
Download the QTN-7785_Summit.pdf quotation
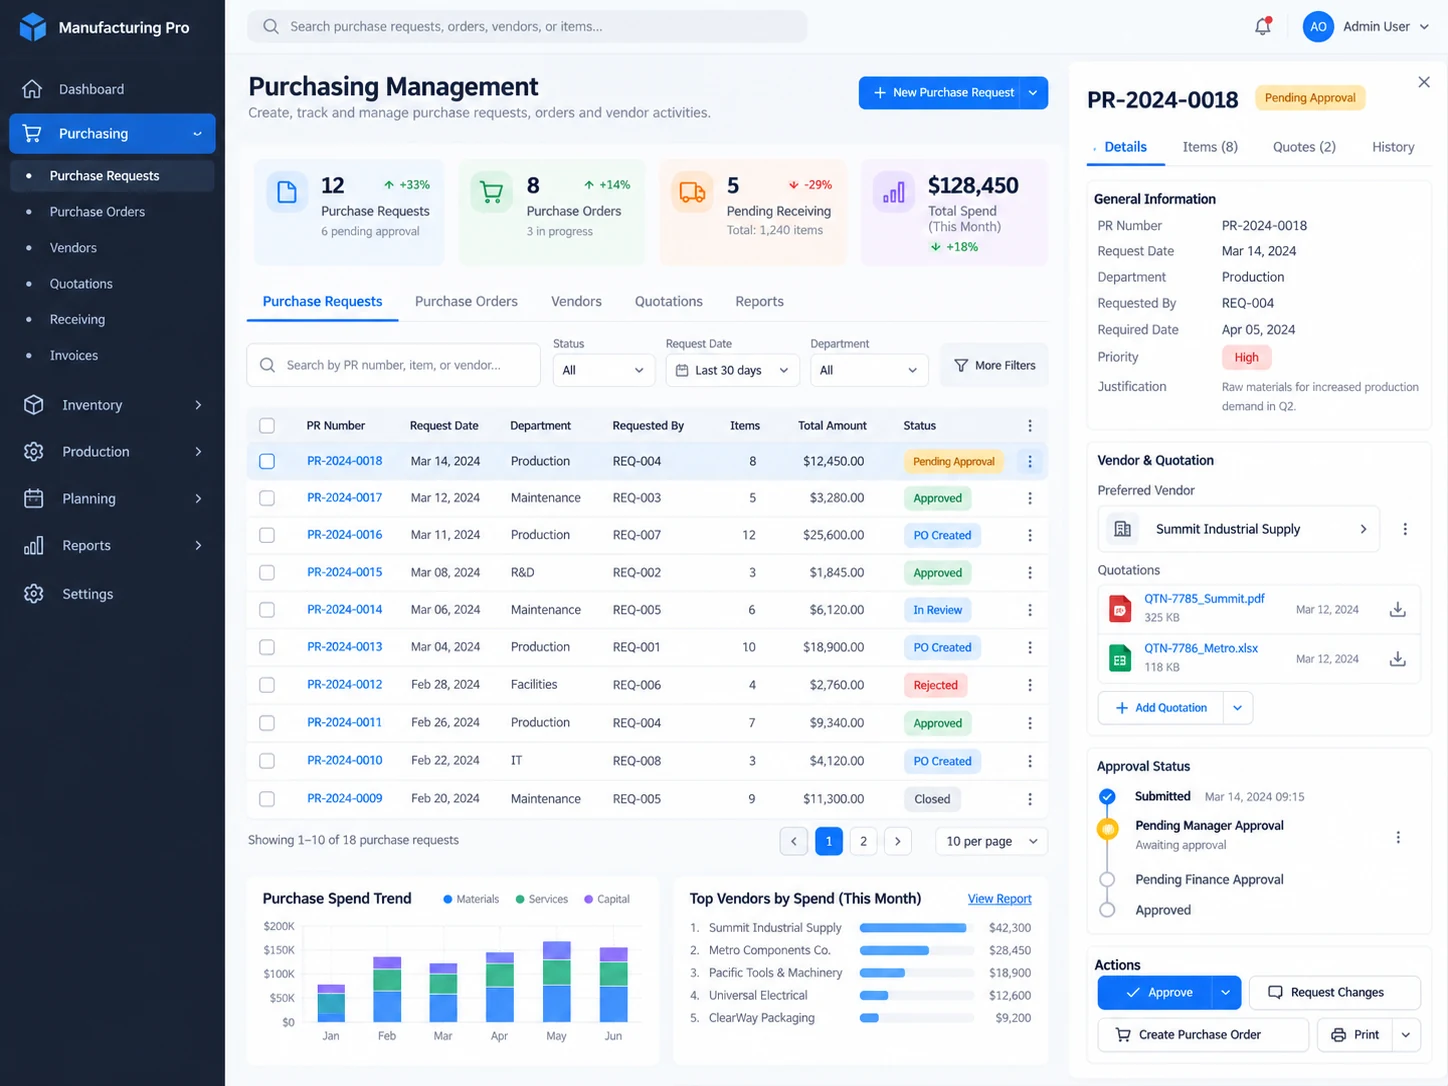point(1398,609)
